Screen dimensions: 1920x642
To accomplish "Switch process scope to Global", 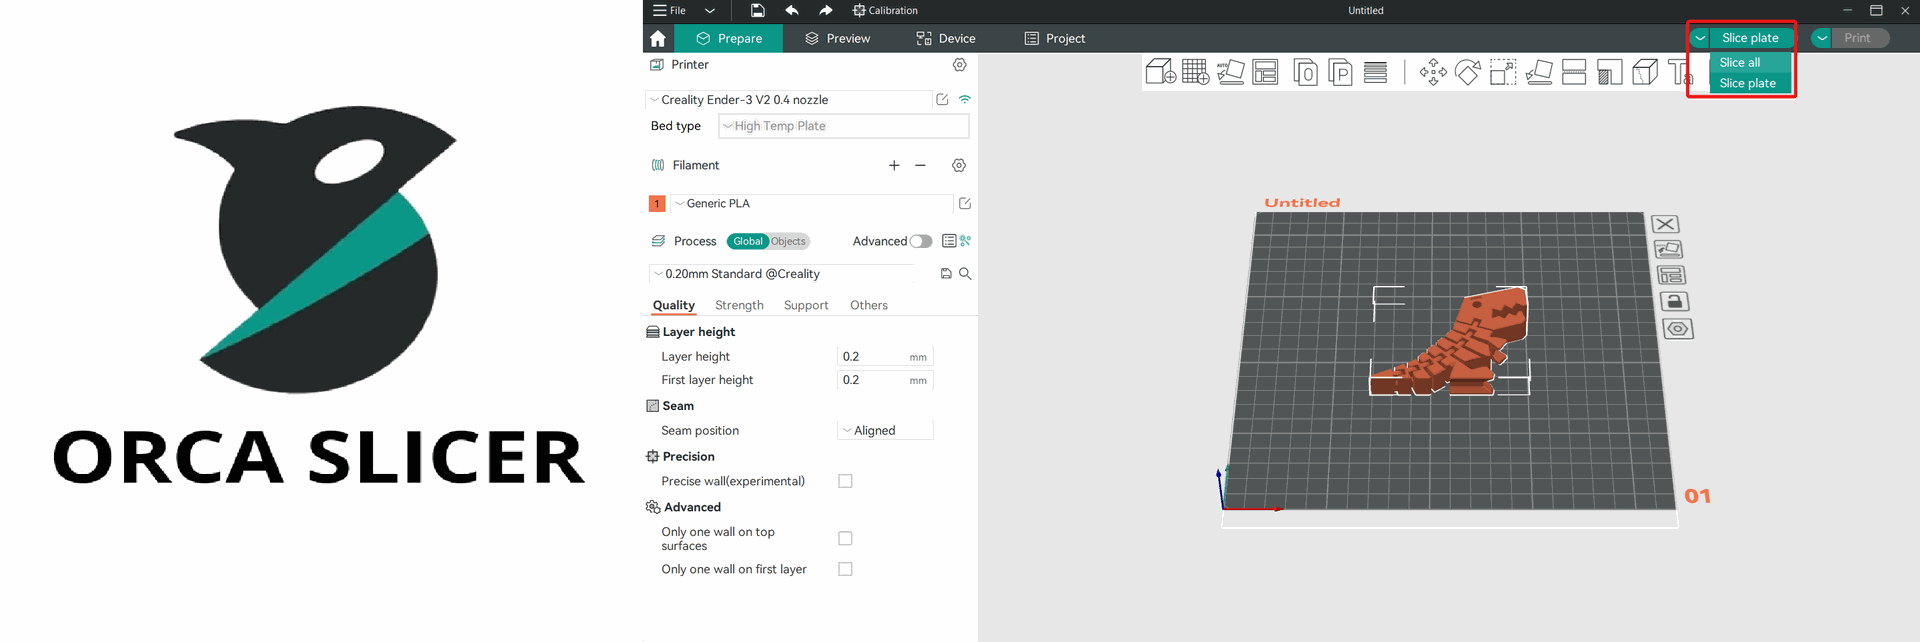I will click(748, 241).
